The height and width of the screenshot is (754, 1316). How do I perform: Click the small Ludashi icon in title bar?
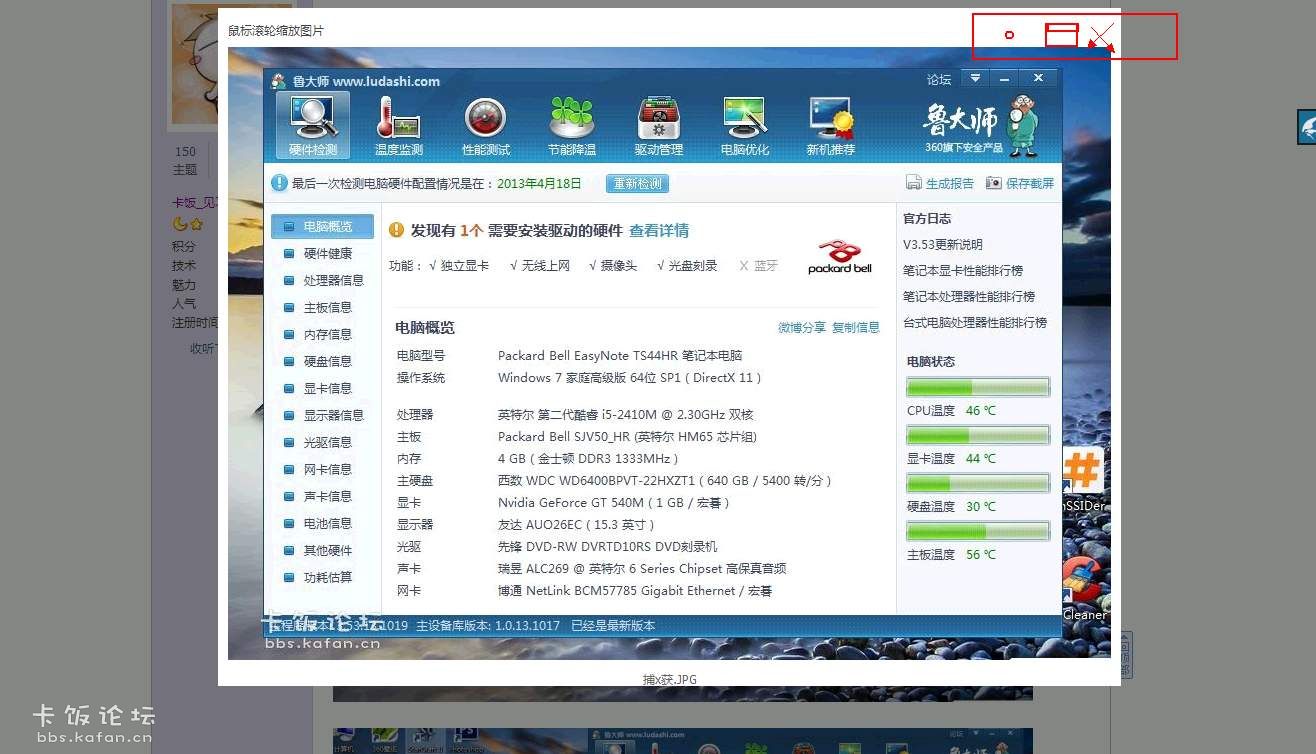278,81
